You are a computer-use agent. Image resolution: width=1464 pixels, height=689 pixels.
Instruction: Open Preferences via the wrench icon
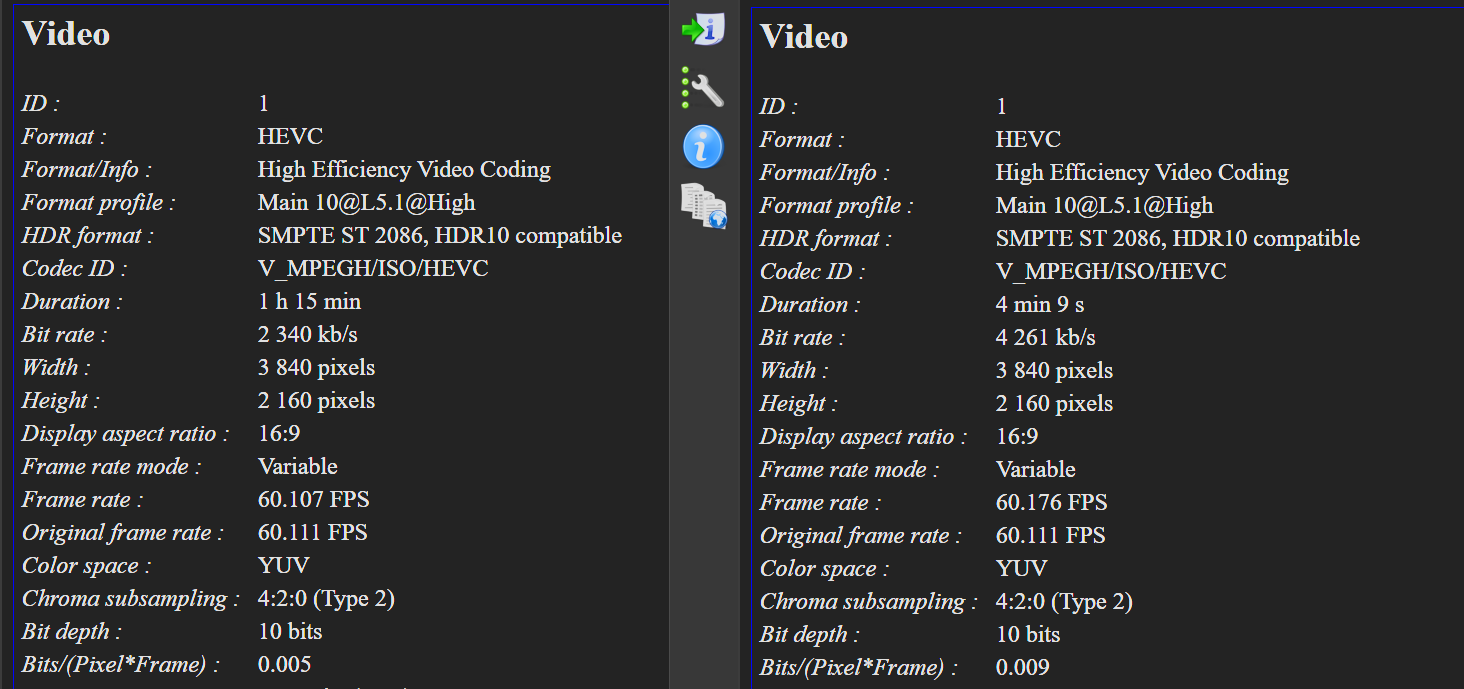click(703, 88)
